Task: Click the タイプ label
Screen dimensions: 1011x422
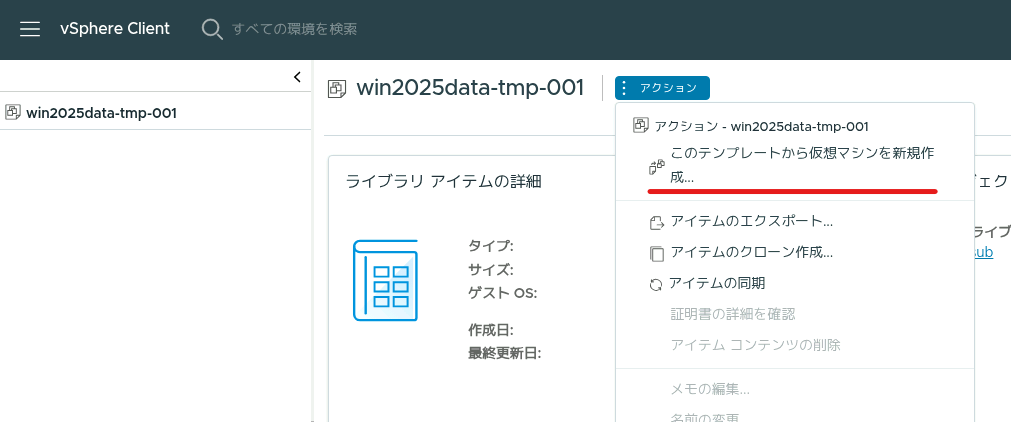Action: (491, 246)
